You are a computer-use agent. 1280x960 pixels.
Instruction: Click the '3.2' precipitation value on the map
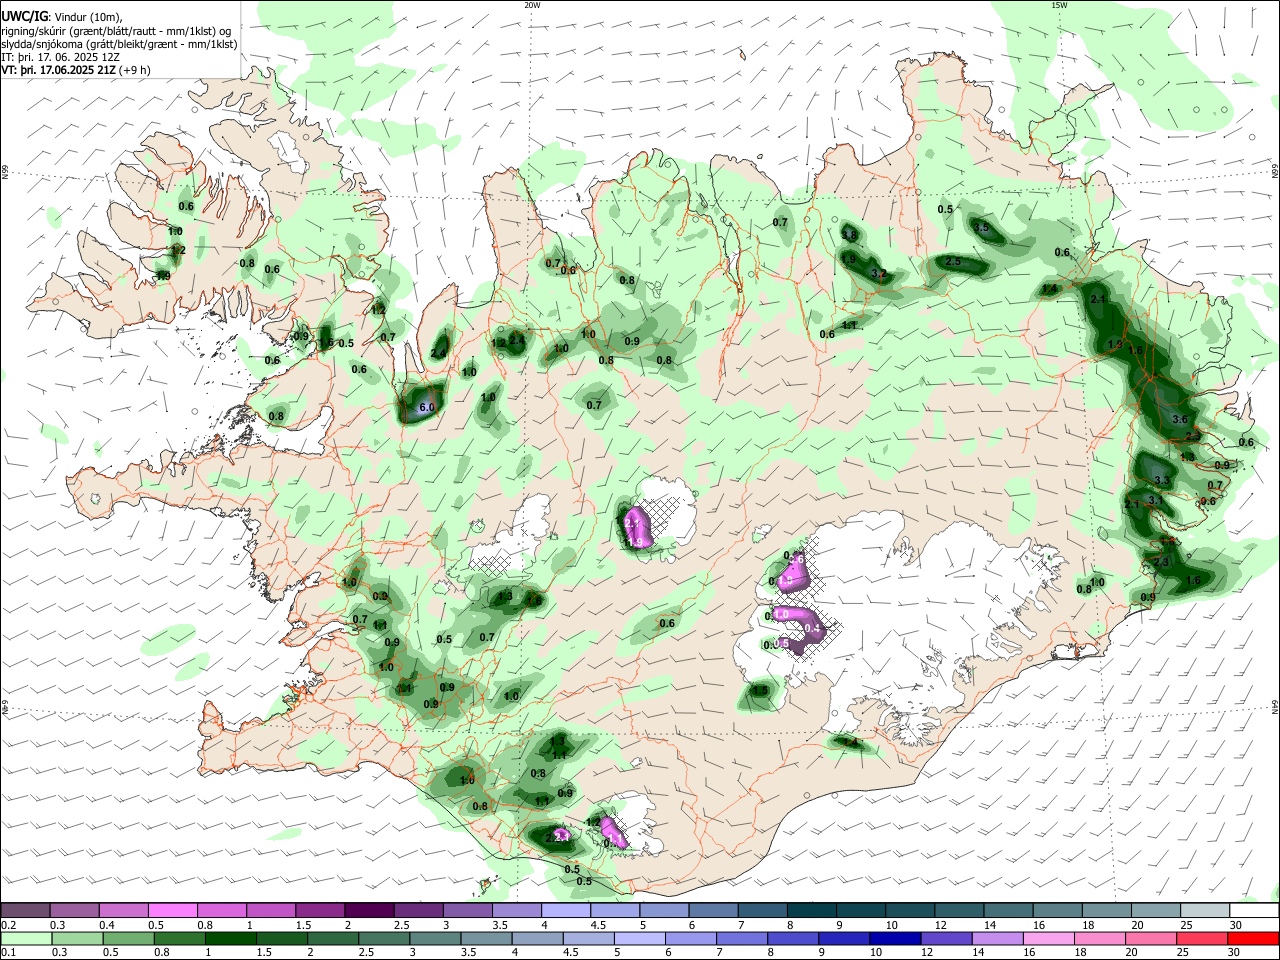880,273
